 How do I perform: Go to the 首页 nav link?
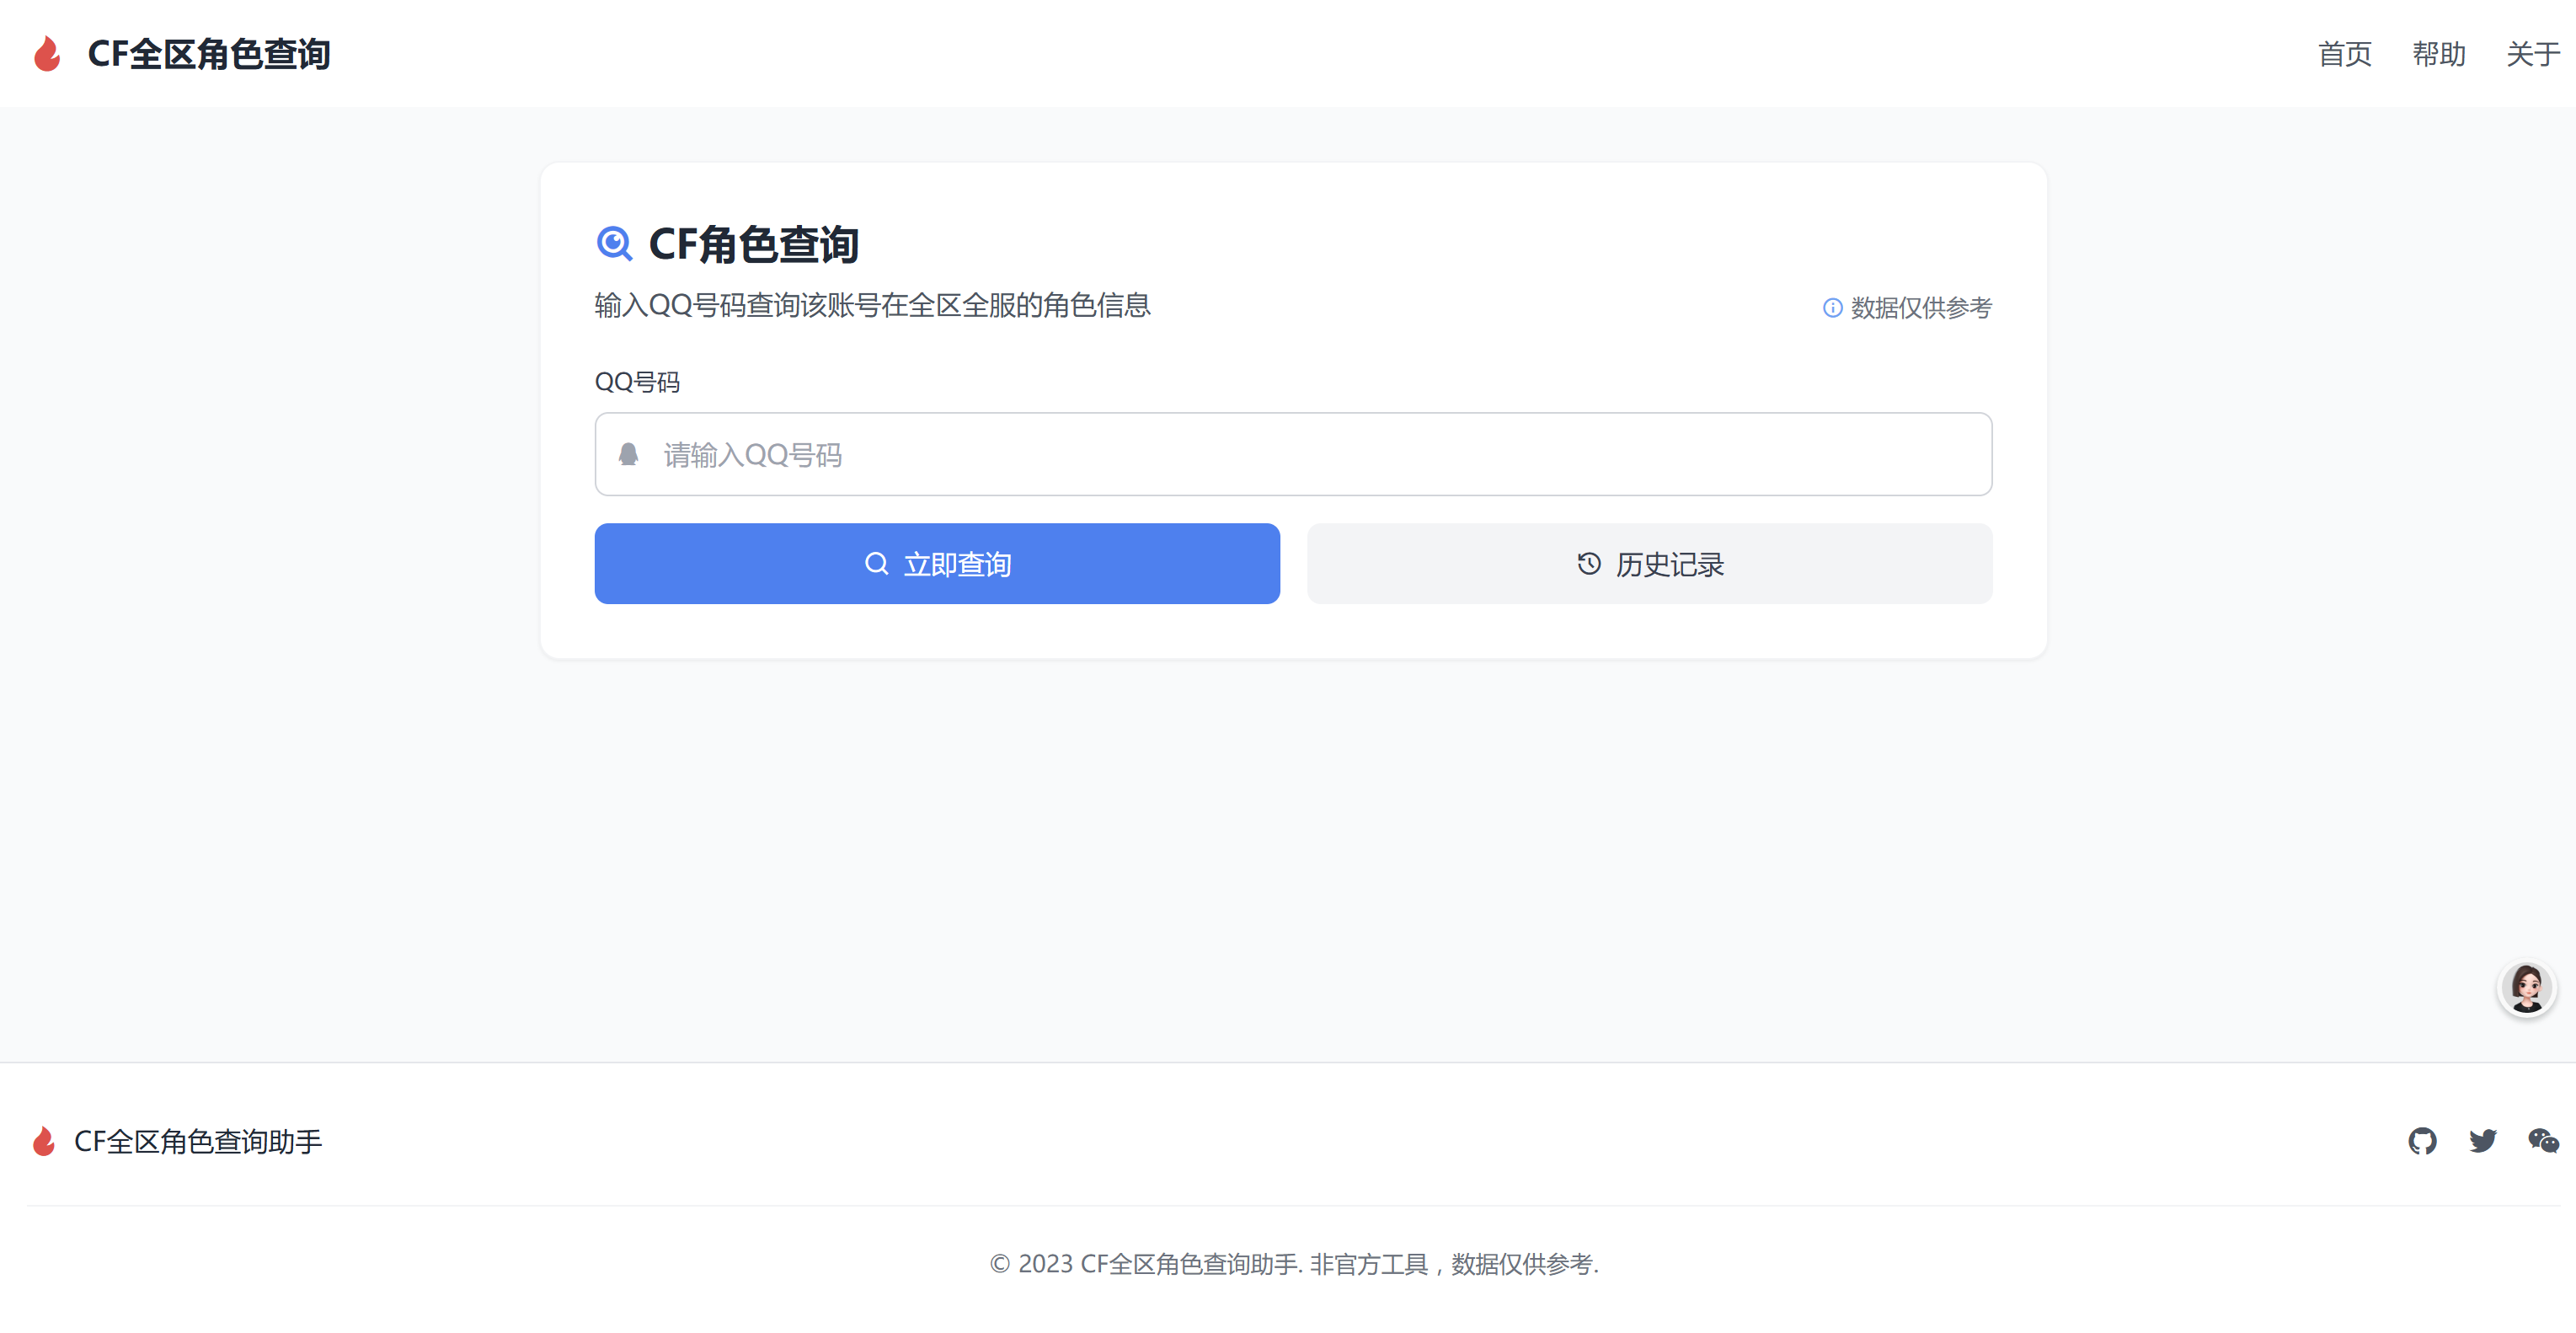click(2344, 54)
